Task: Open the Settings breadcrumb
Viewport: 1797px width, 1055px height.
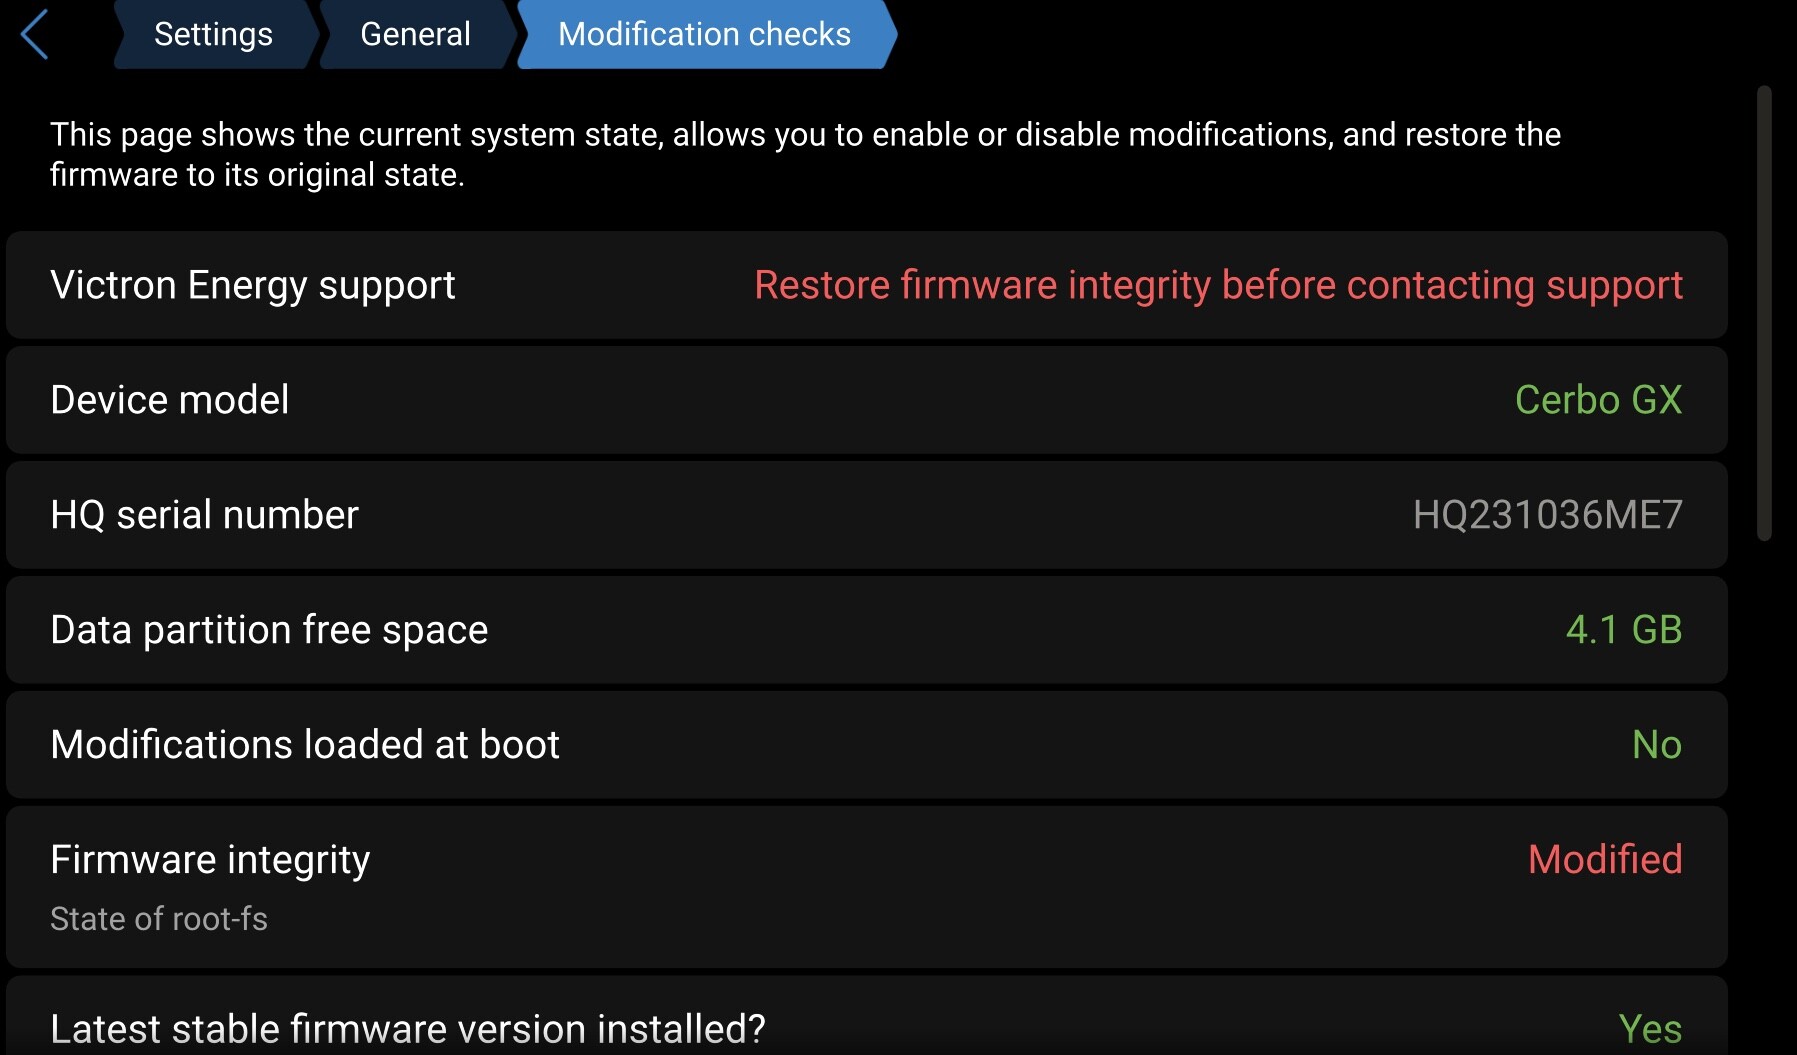Action: (213, 35)
